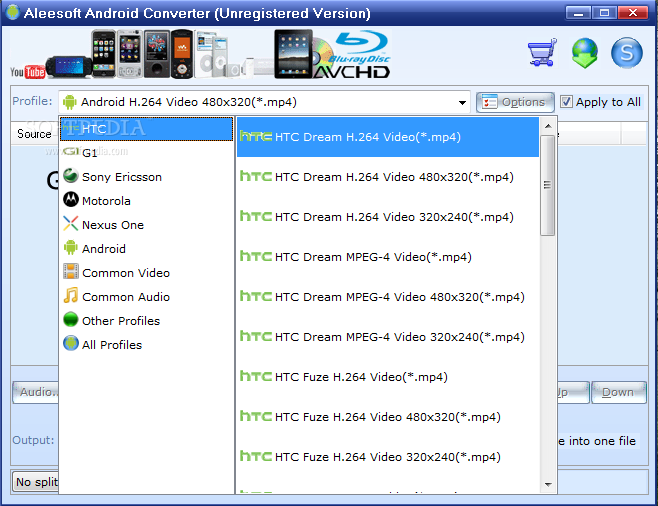Select the G1 category label
This screenshot has width=658, height=506.
89,153
